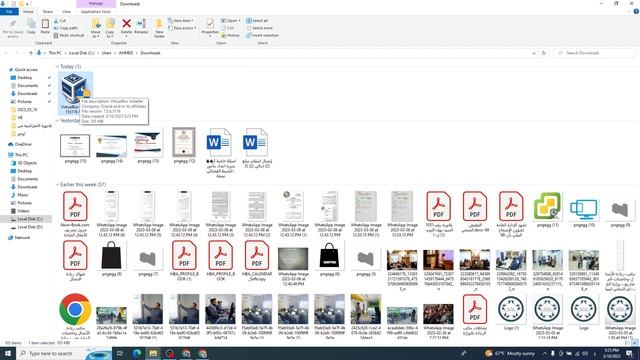Open OneDrive in navigation pane
This screenshot has width=640, height=360.
[20, 144]
